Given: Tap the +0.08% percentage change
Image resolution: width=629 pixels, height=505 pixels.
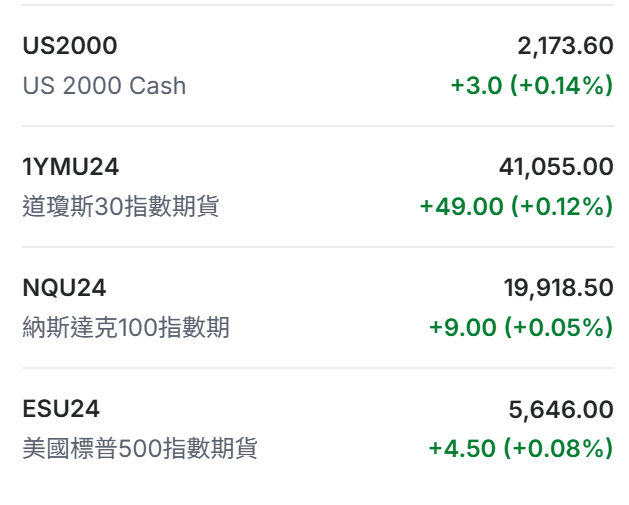Looking at the screenshot, I should click(562, 449).
